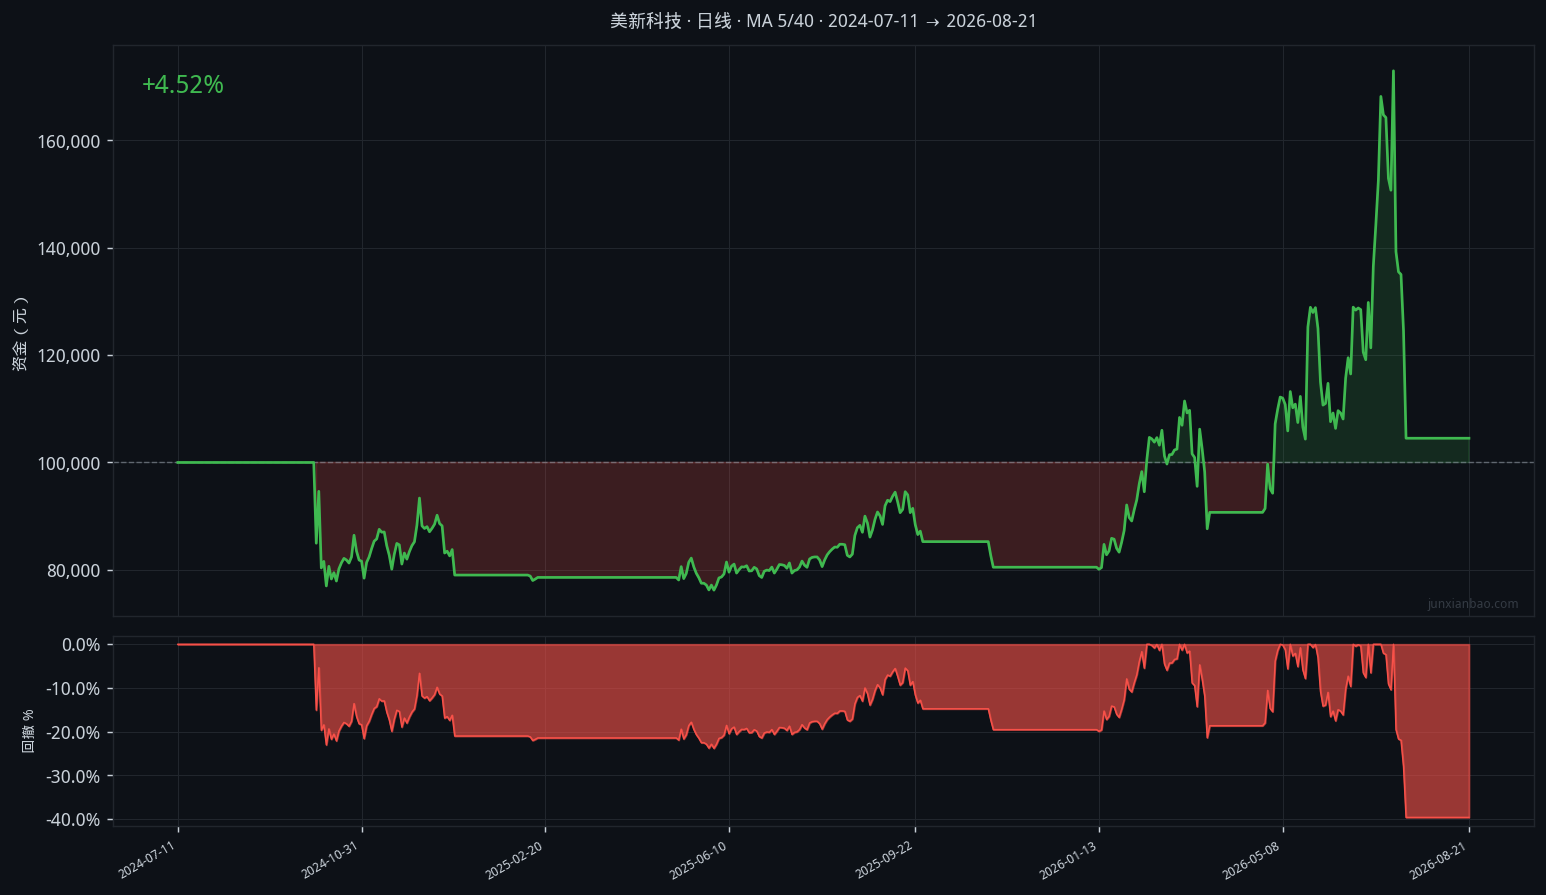
Task: Click the 160,000 y-axis tick label
Action: (x=69, y=142)
